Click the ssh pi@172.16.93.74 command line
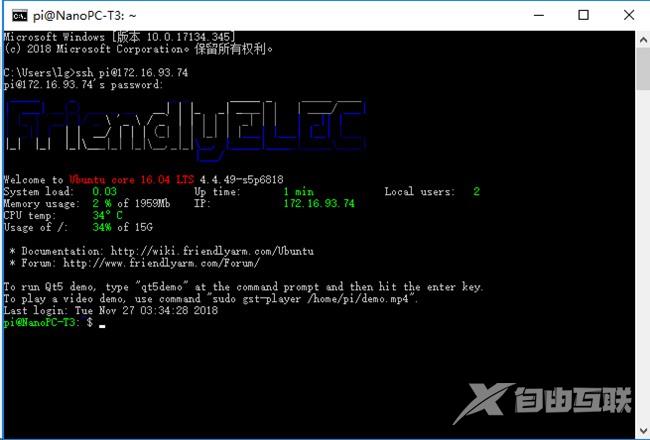Screen dimensions: 650x440 click(132, 73)
